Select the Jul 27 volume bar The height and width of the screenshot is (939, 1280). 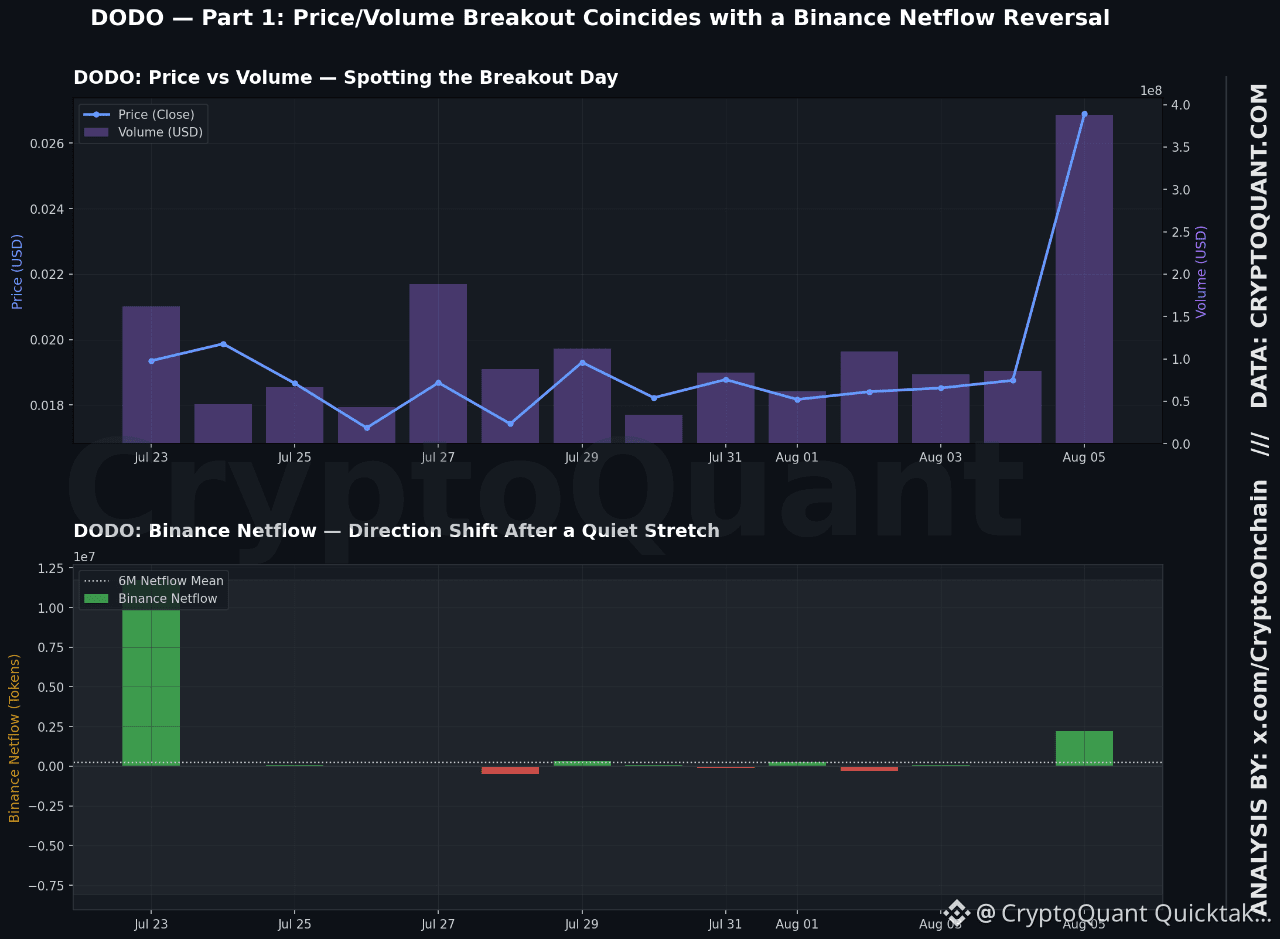point(438,363)
